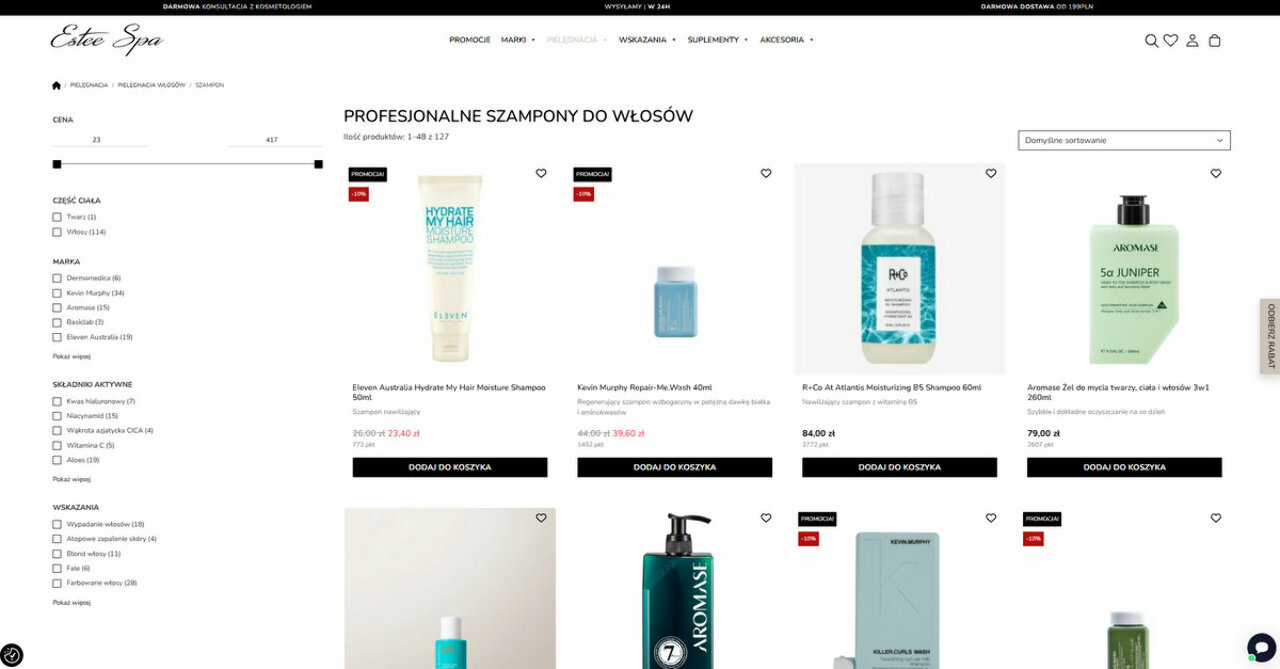Click the right price slider handle
Image resolution: width=1280 pixels, height=669 pixels.
318,164
